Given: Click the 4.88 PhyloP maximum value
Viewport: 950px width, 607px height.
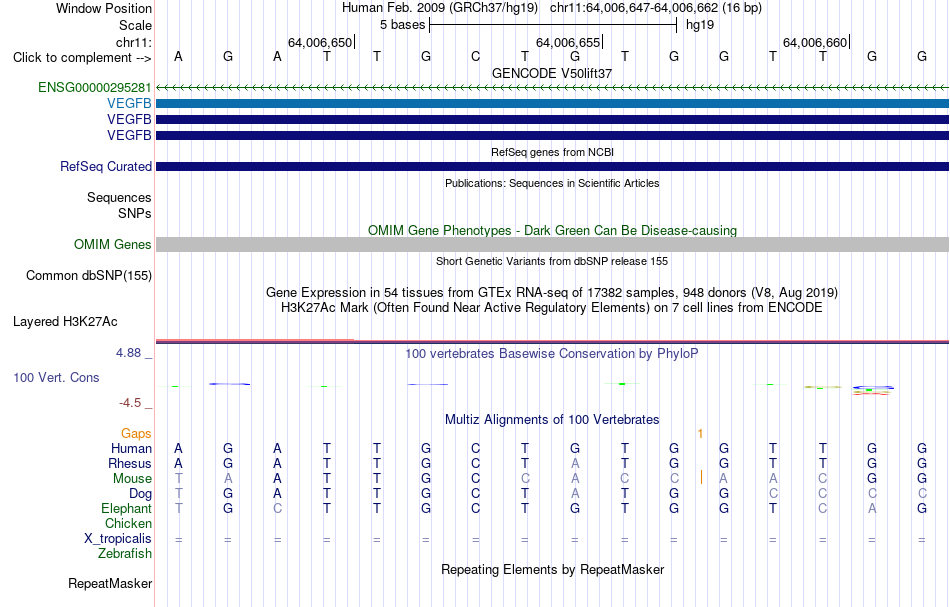Looking at the screenshot, I should [128, 353].
